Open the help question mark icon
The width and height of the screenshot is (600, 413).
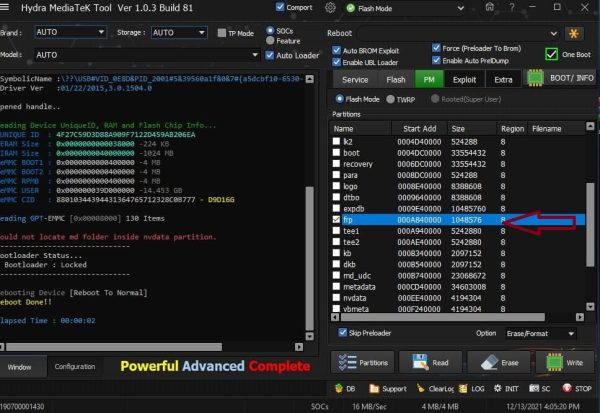[x=512, y=7]
